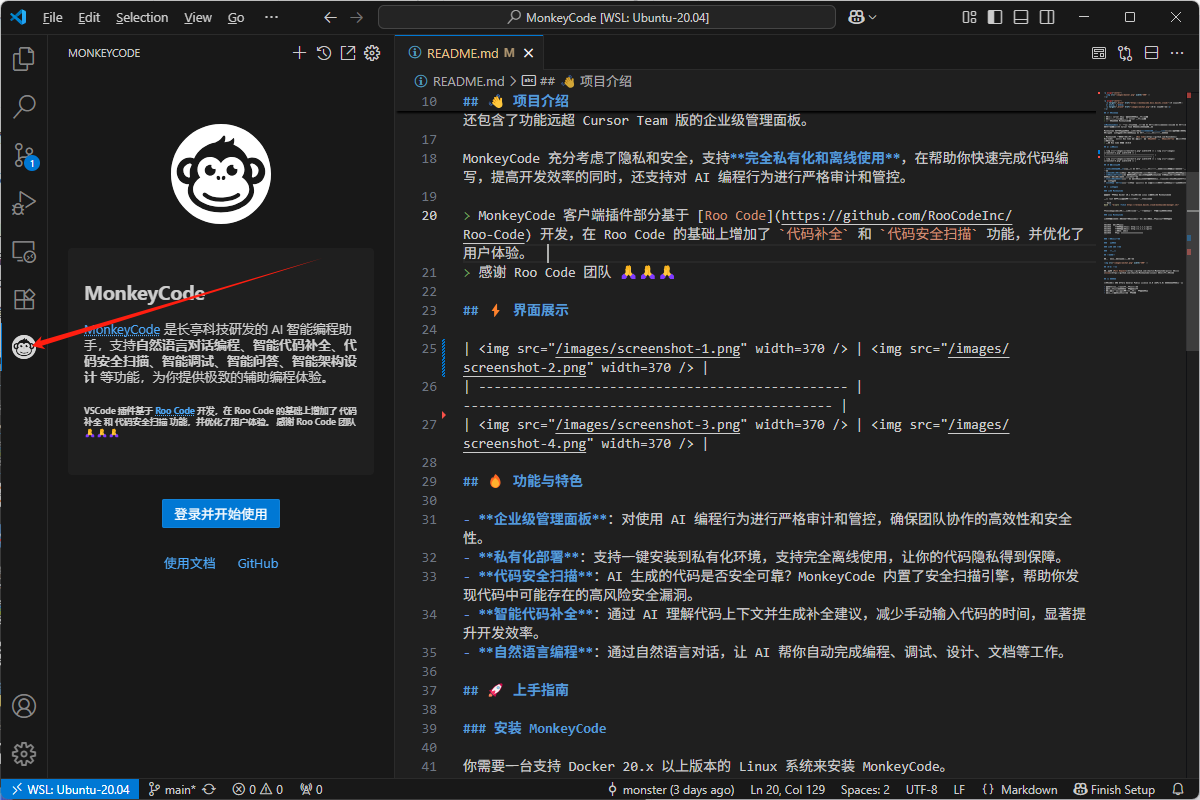Open the More Actions ellipsis in the editor toolbar
The width and height of the screenshot is (1200, 800).
[x=1177, y=53]
